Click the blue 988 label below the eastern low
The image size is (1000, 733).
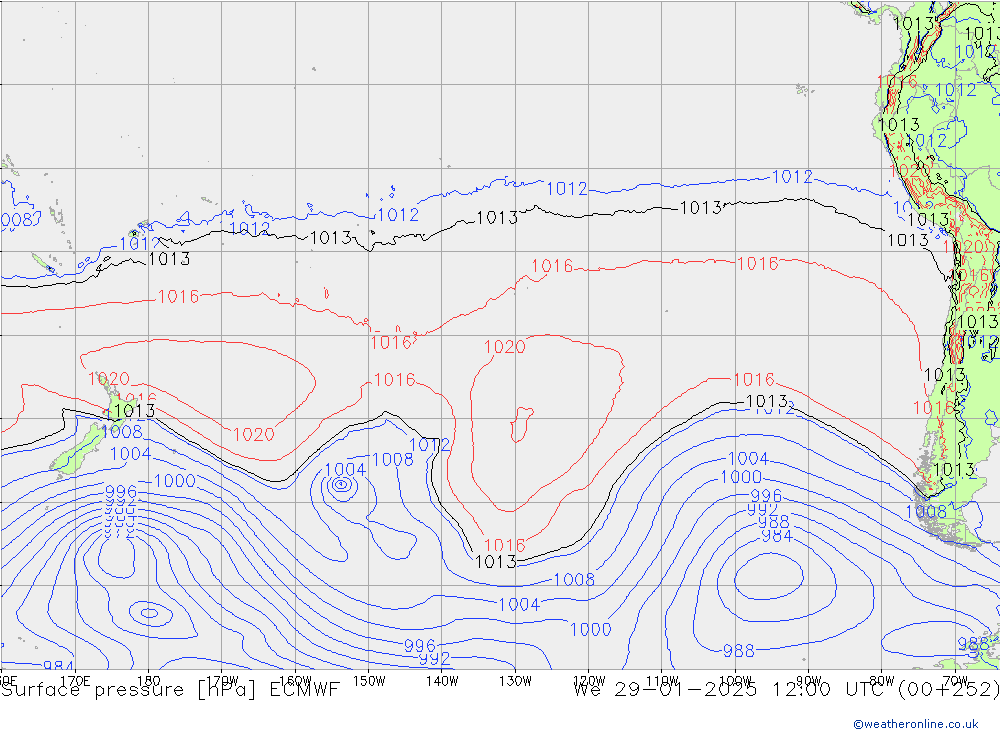click(x=738, y=651)
